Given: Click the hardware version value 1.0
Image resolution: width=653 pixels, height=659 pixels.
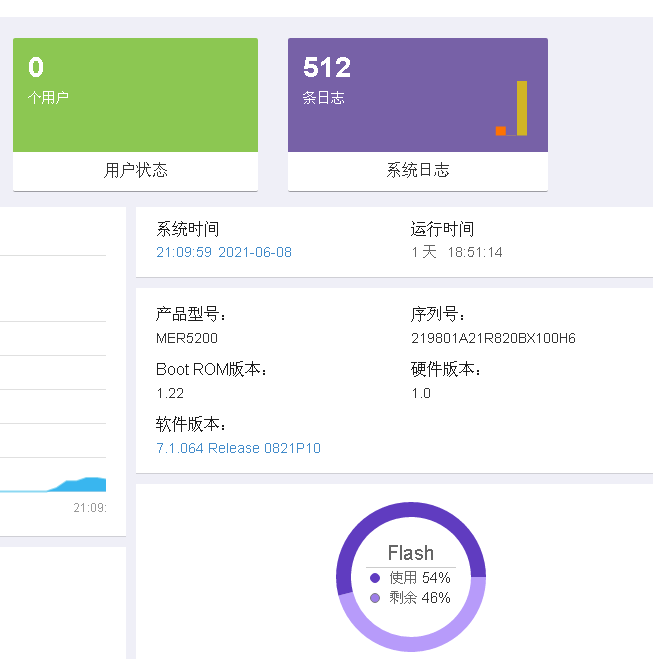Looking at the screenshot, I should coord(421,393).
